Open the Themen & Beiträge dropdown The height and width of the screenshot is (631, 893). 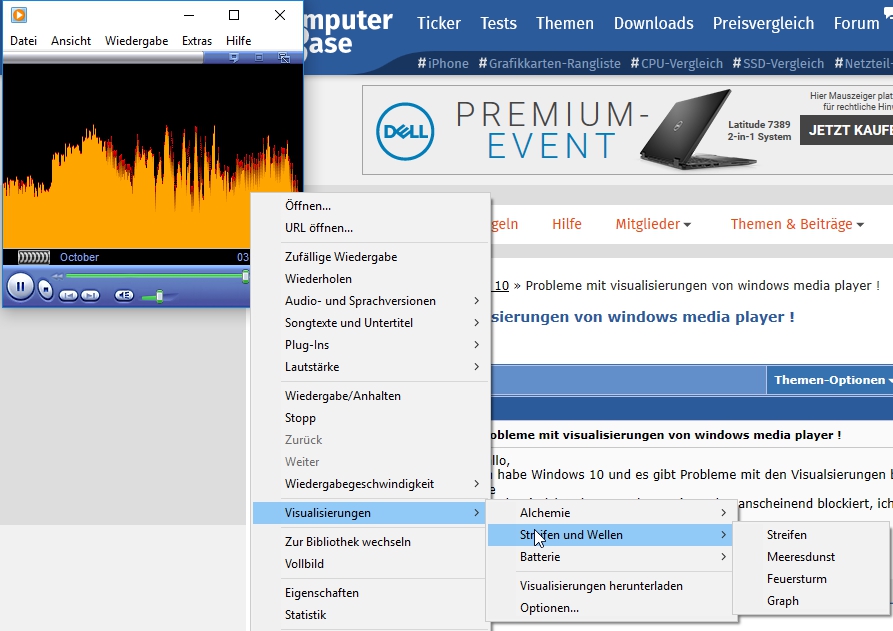pos(797,224)
